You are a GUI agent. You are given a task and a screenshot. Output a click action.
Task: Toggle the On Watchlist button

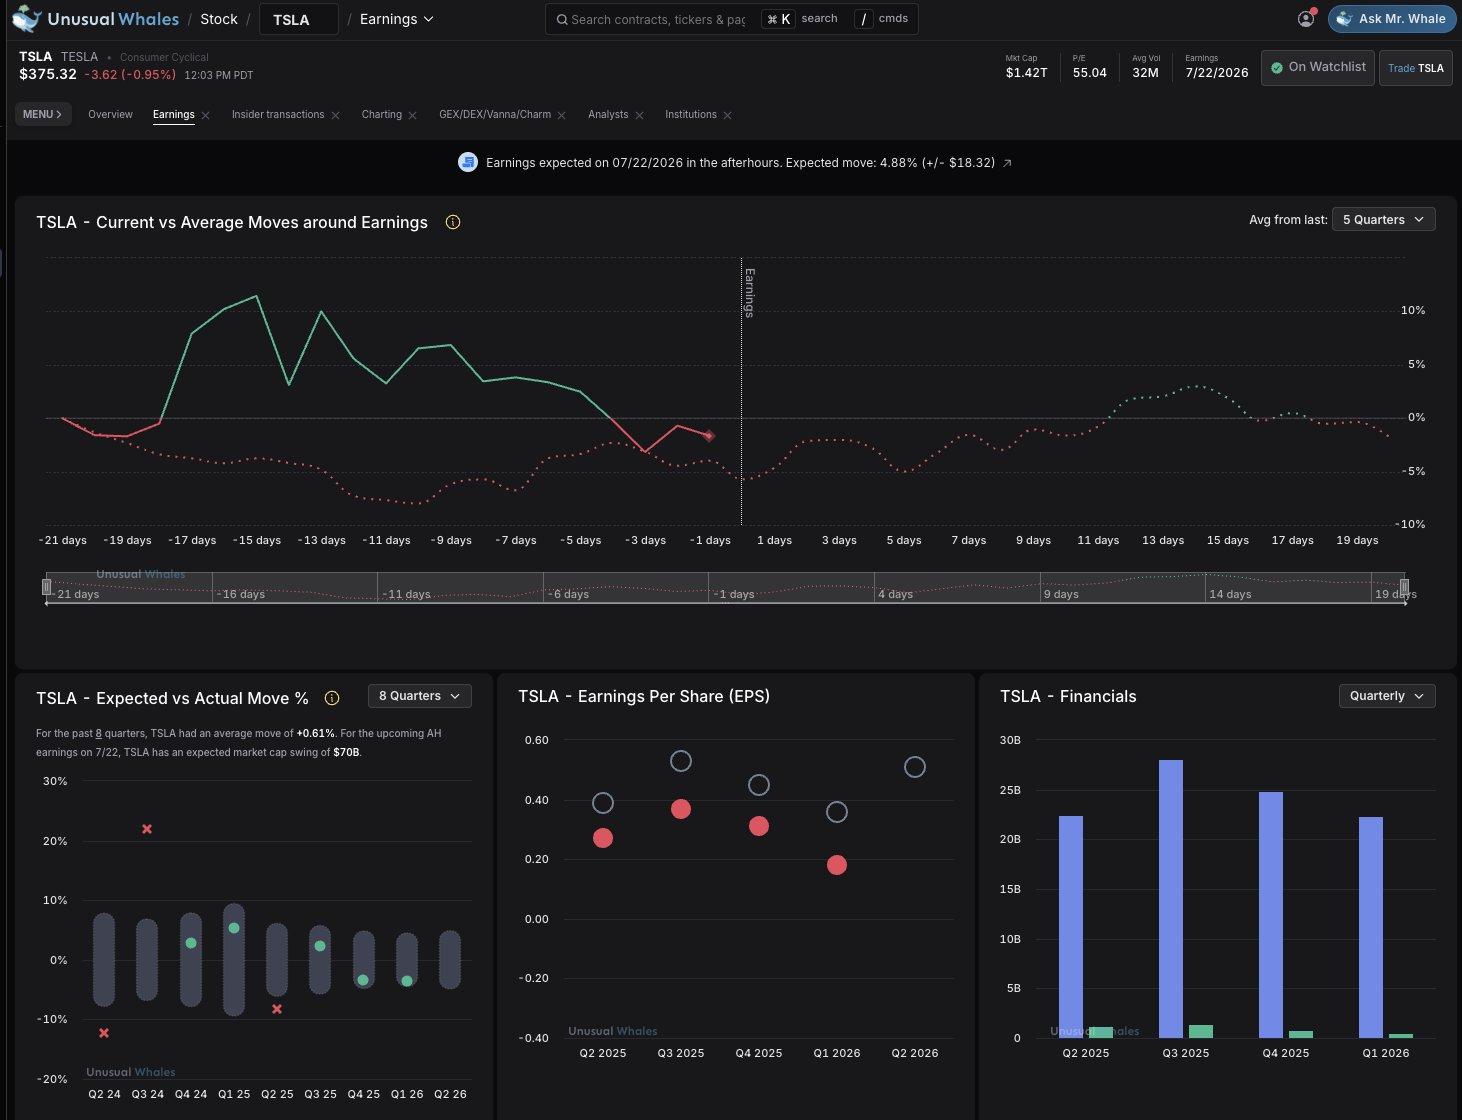[x=1317, y=67]
